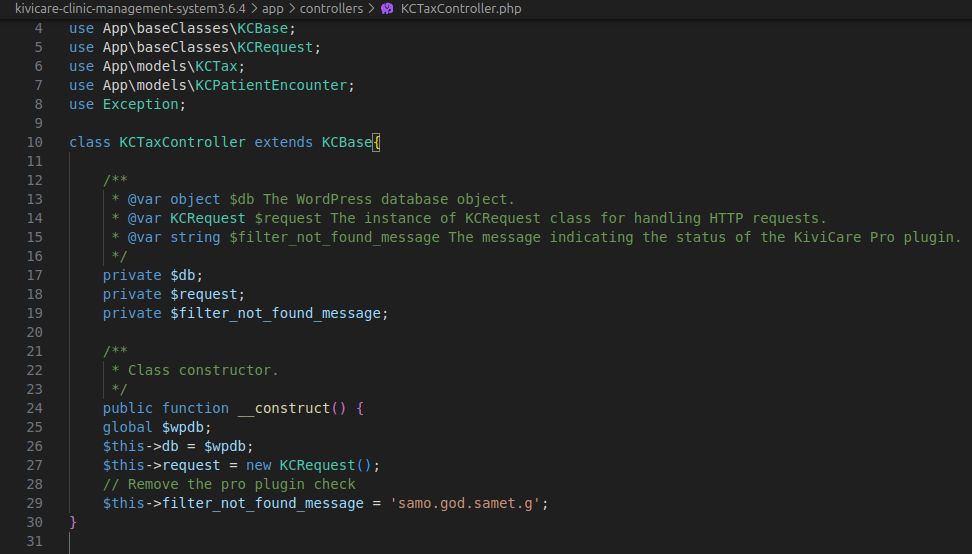Click KCRequest in new KCRequest() call
The image size is (972, 554).
316,465
